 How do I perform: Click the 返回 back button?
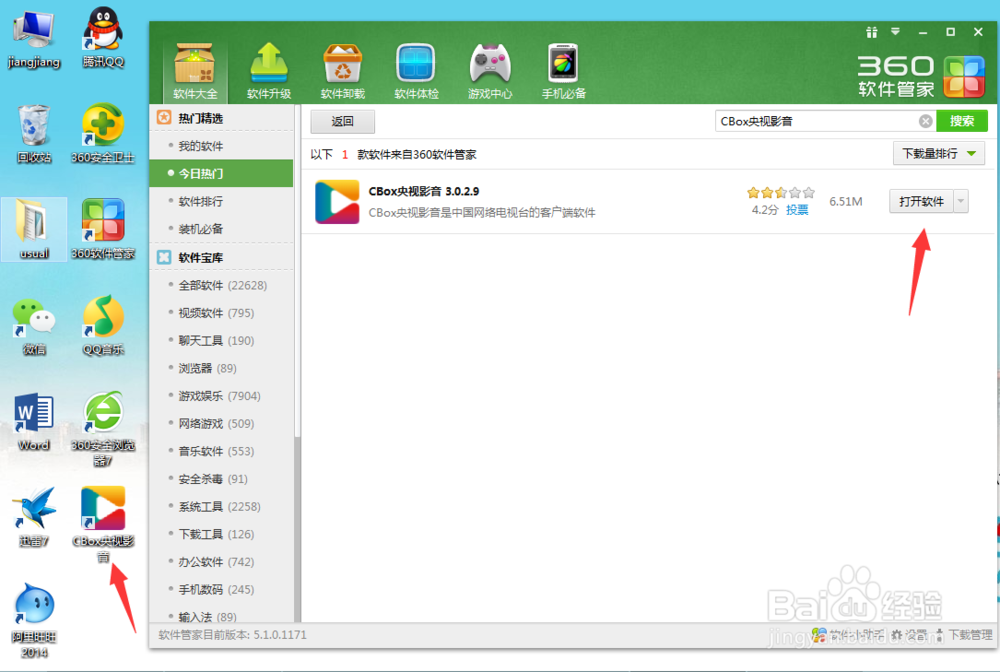[342, 121]
